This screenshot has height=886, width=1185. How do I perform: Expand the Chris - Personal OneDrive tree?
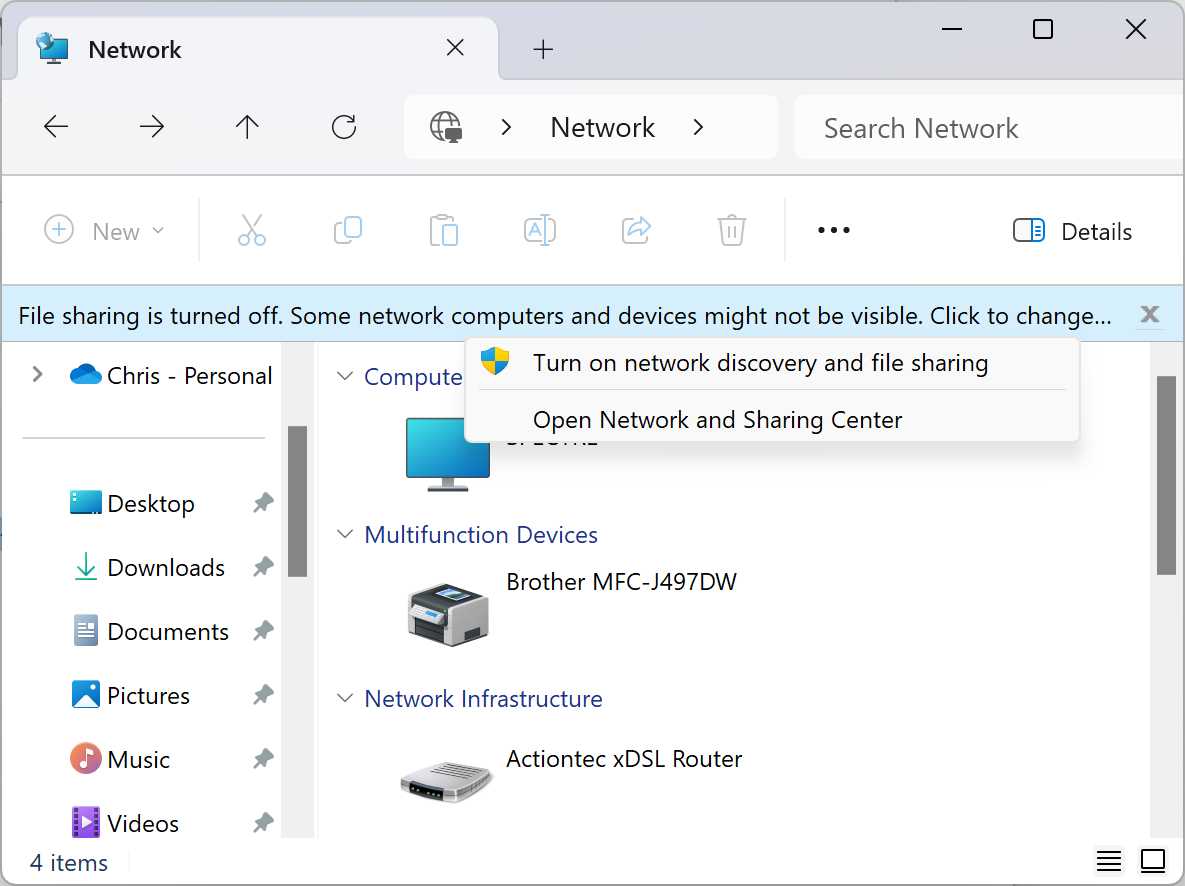click(37, 375)
